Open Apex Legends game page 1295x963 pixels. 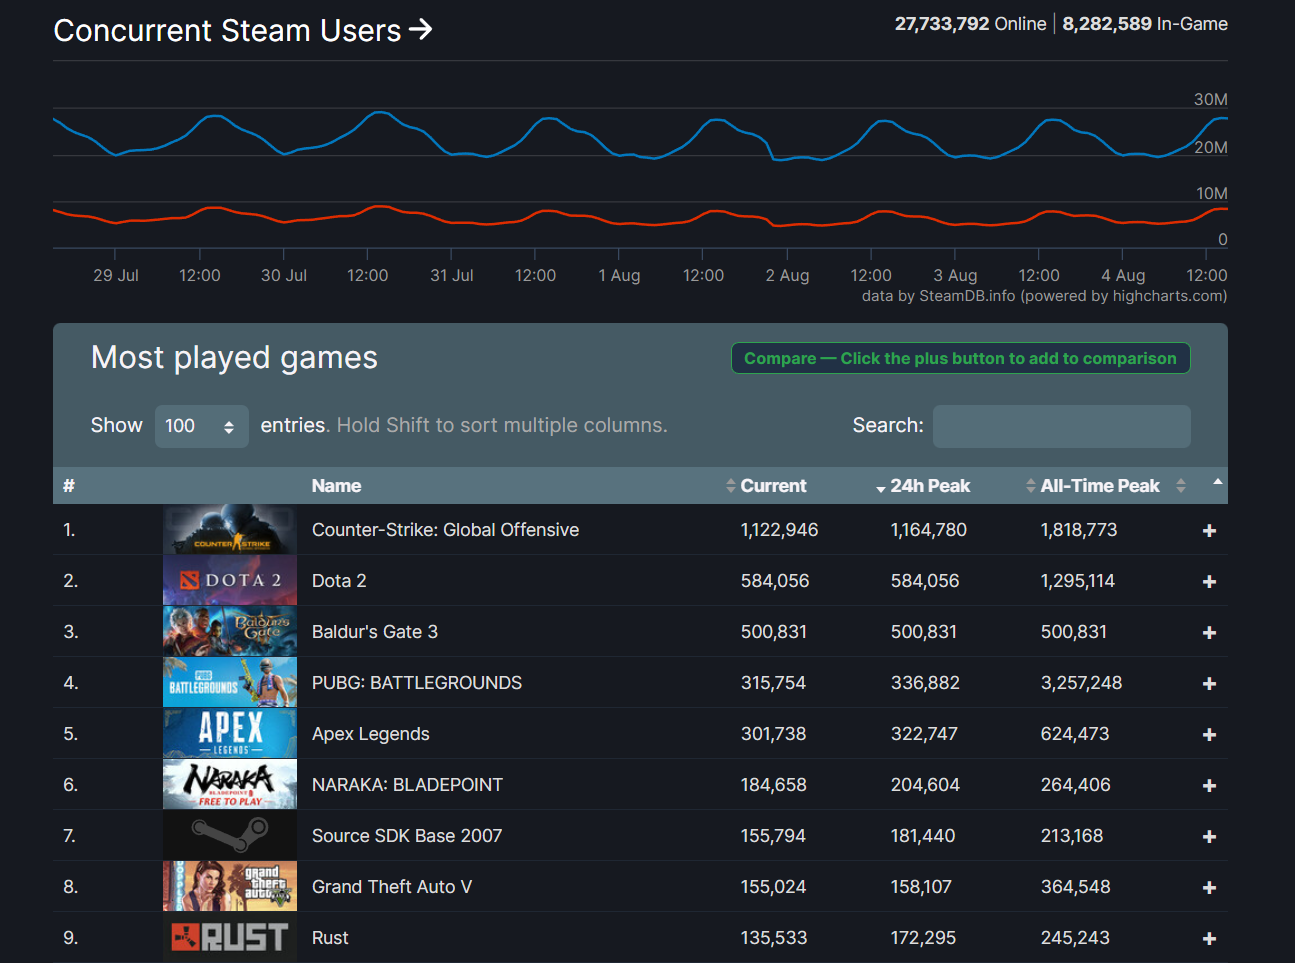[x=371, y=734]
